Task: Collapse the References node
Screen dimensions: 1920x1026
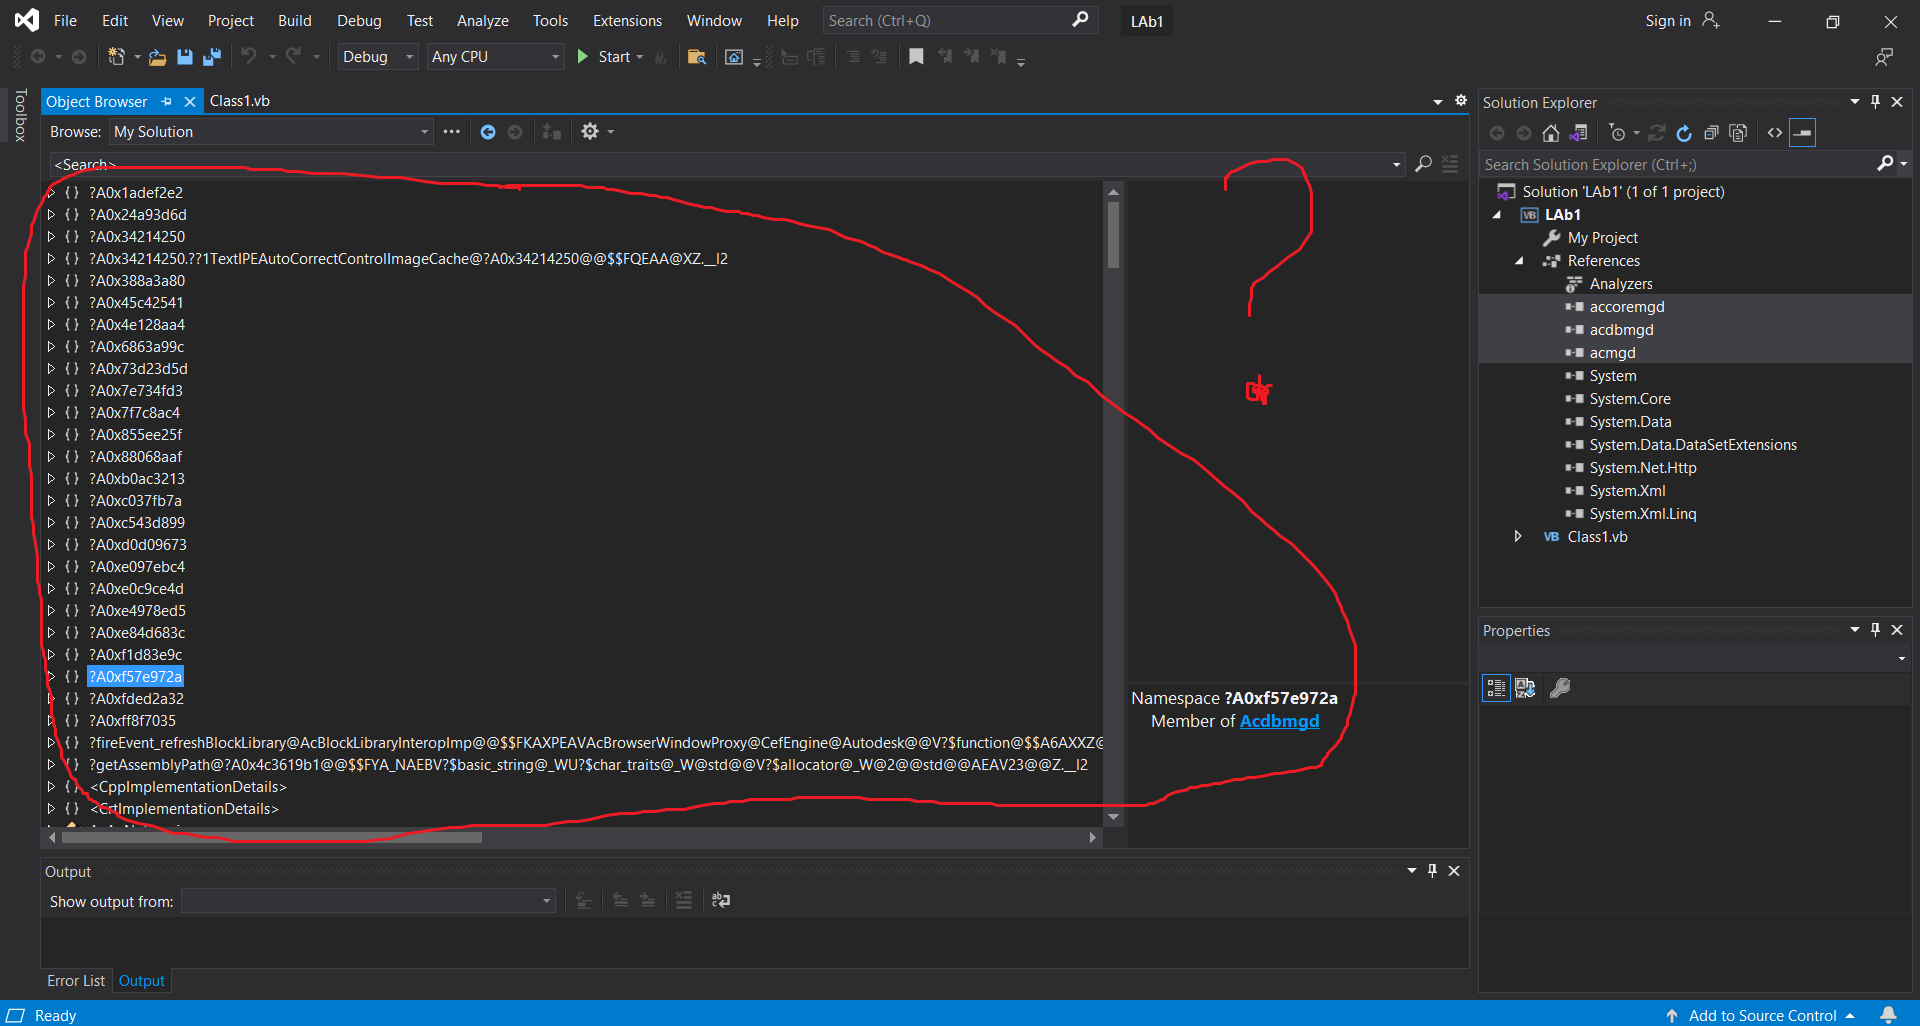Action: click(1519, 261)
